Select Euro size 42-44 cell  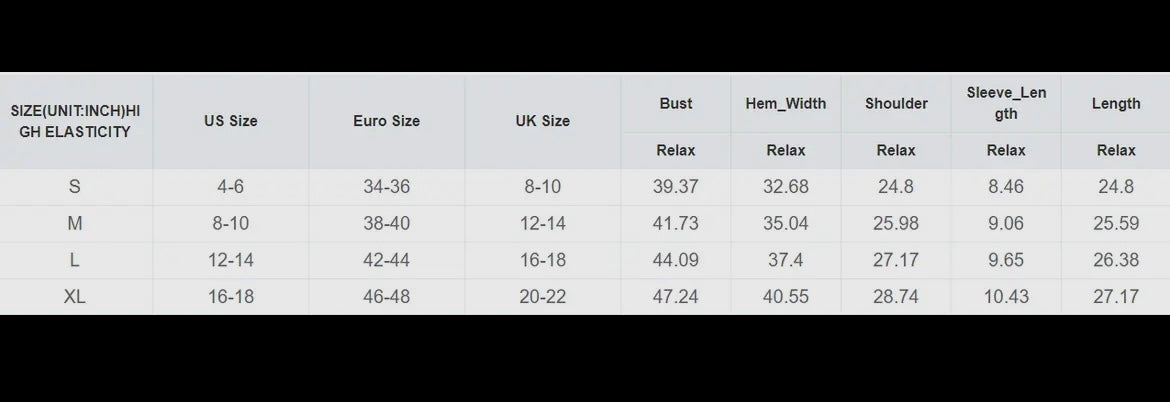pos(386,260)
